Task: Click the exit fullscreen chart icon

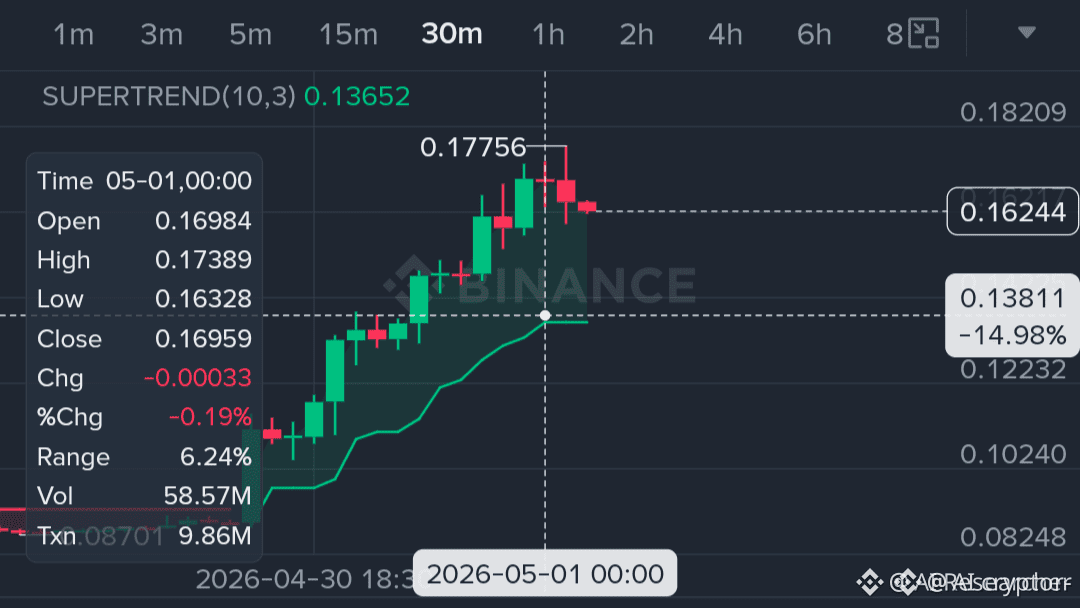Action: [924, 33]
